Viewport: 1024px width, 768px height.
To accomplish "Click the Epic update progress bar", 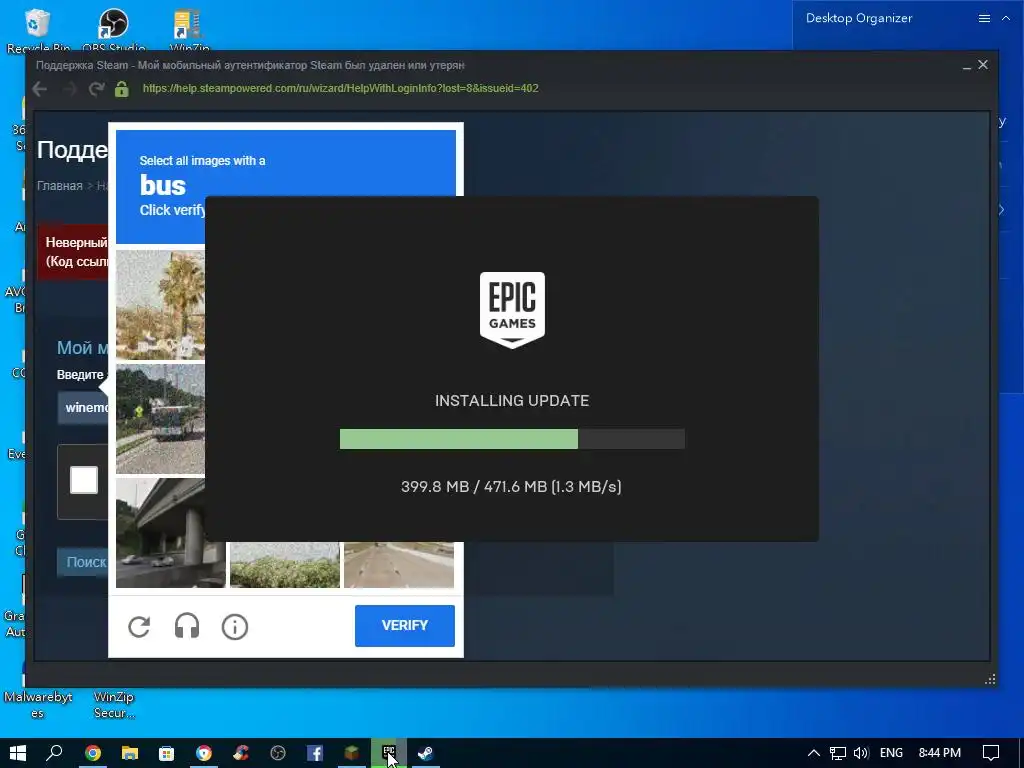I will (x=512, y=439).
